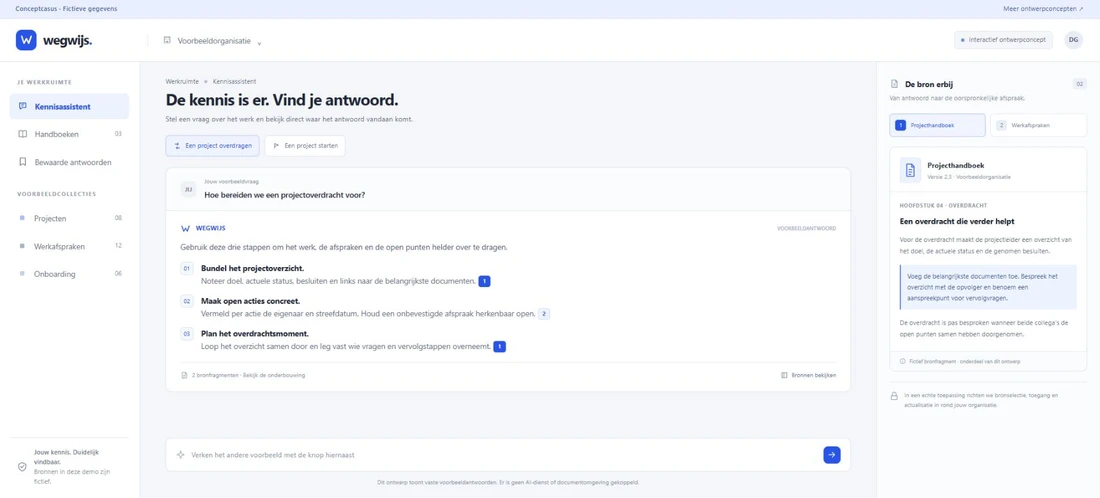Click the chat input field

pos(508,455)
